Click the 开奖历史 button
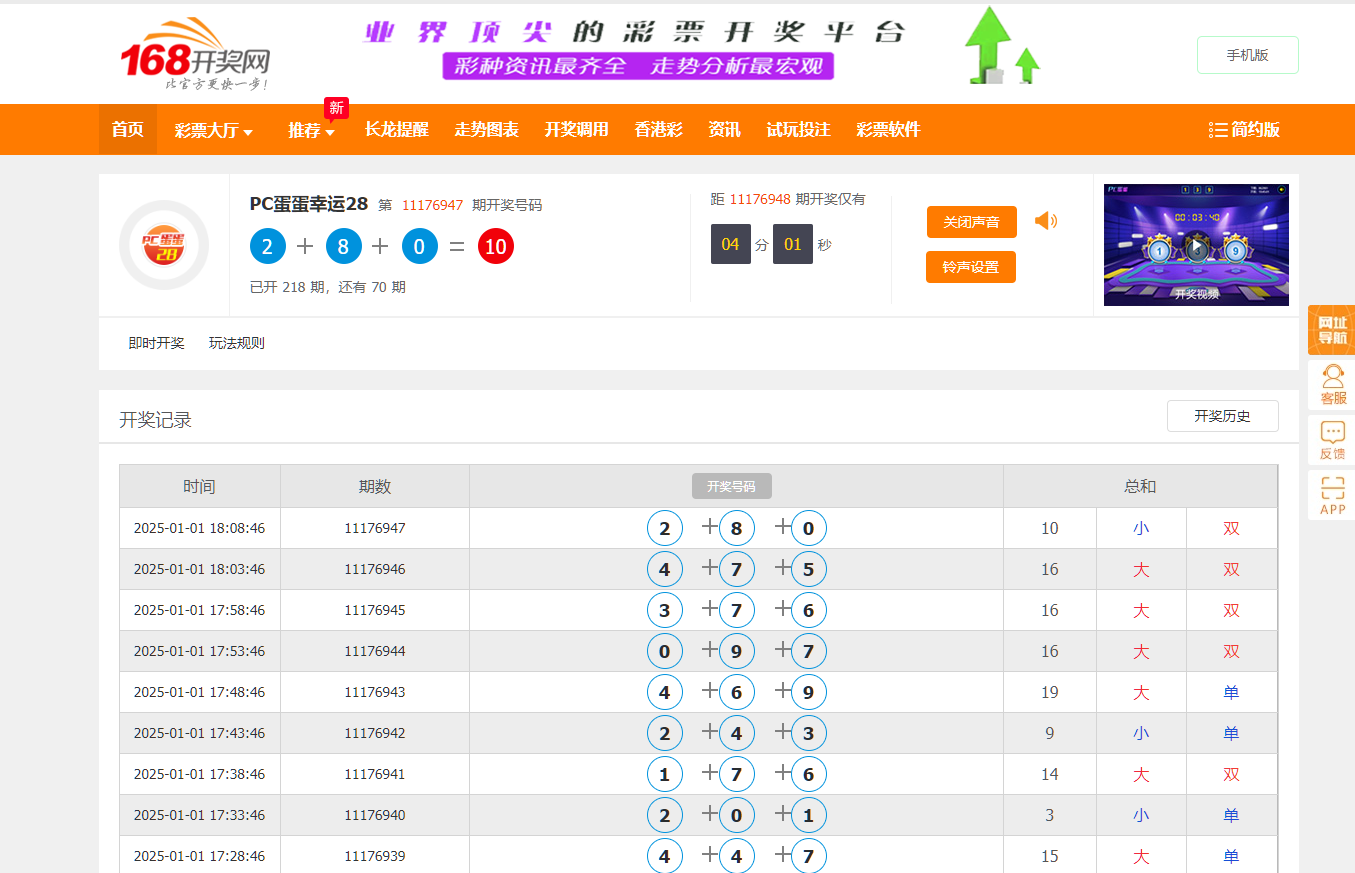This screenshot has width=1355, height=873. coord(1222,416)
